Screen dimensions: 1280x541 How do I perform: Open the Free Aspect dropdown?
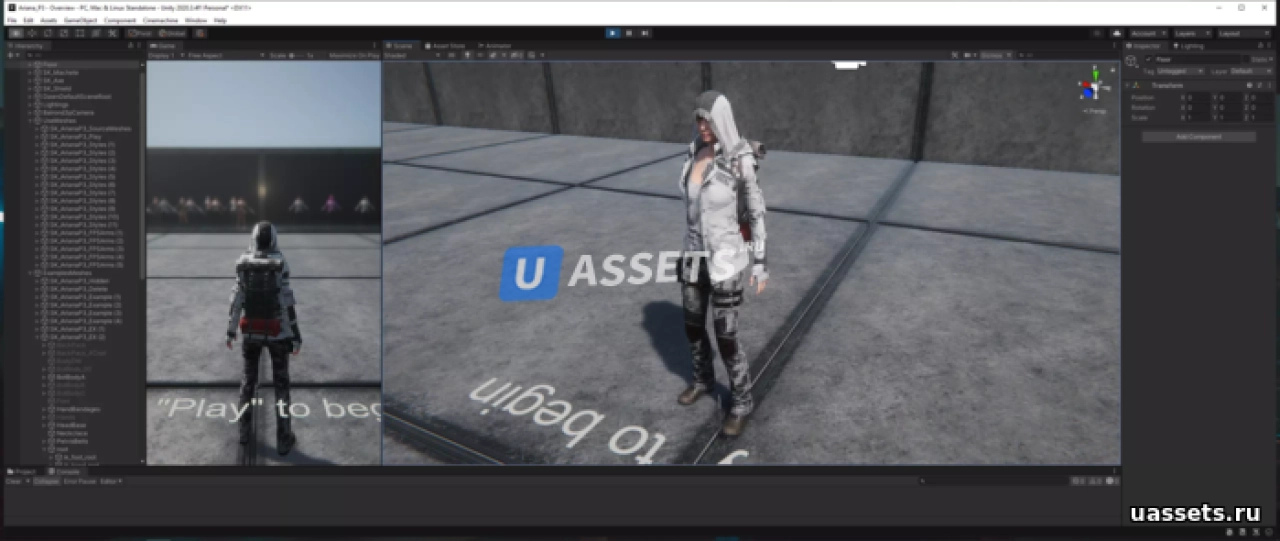225,55
